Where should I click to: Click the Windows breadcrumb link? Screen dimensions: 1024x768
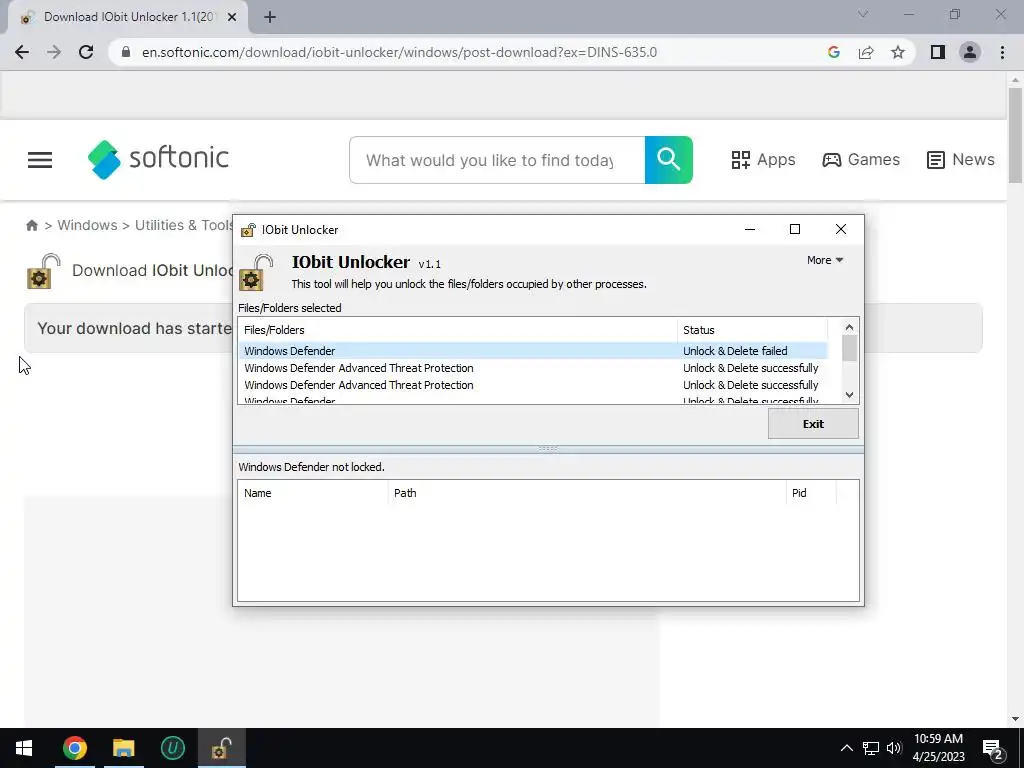pos(88,225)
